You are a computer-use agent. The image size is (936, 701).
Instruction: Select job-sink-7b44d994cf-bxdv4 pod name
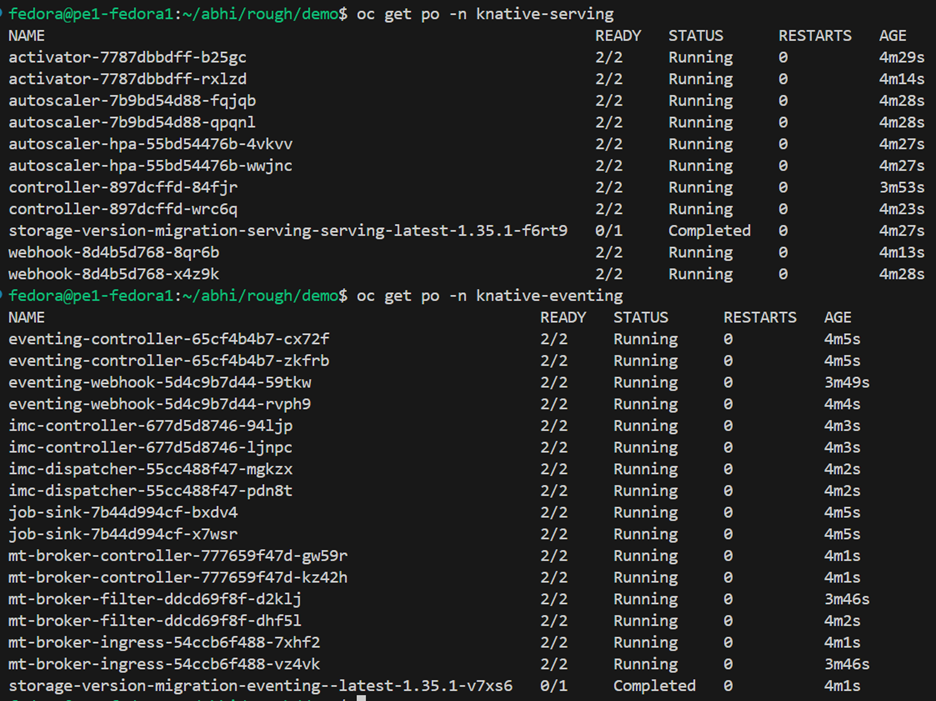[x=123, y=512]
